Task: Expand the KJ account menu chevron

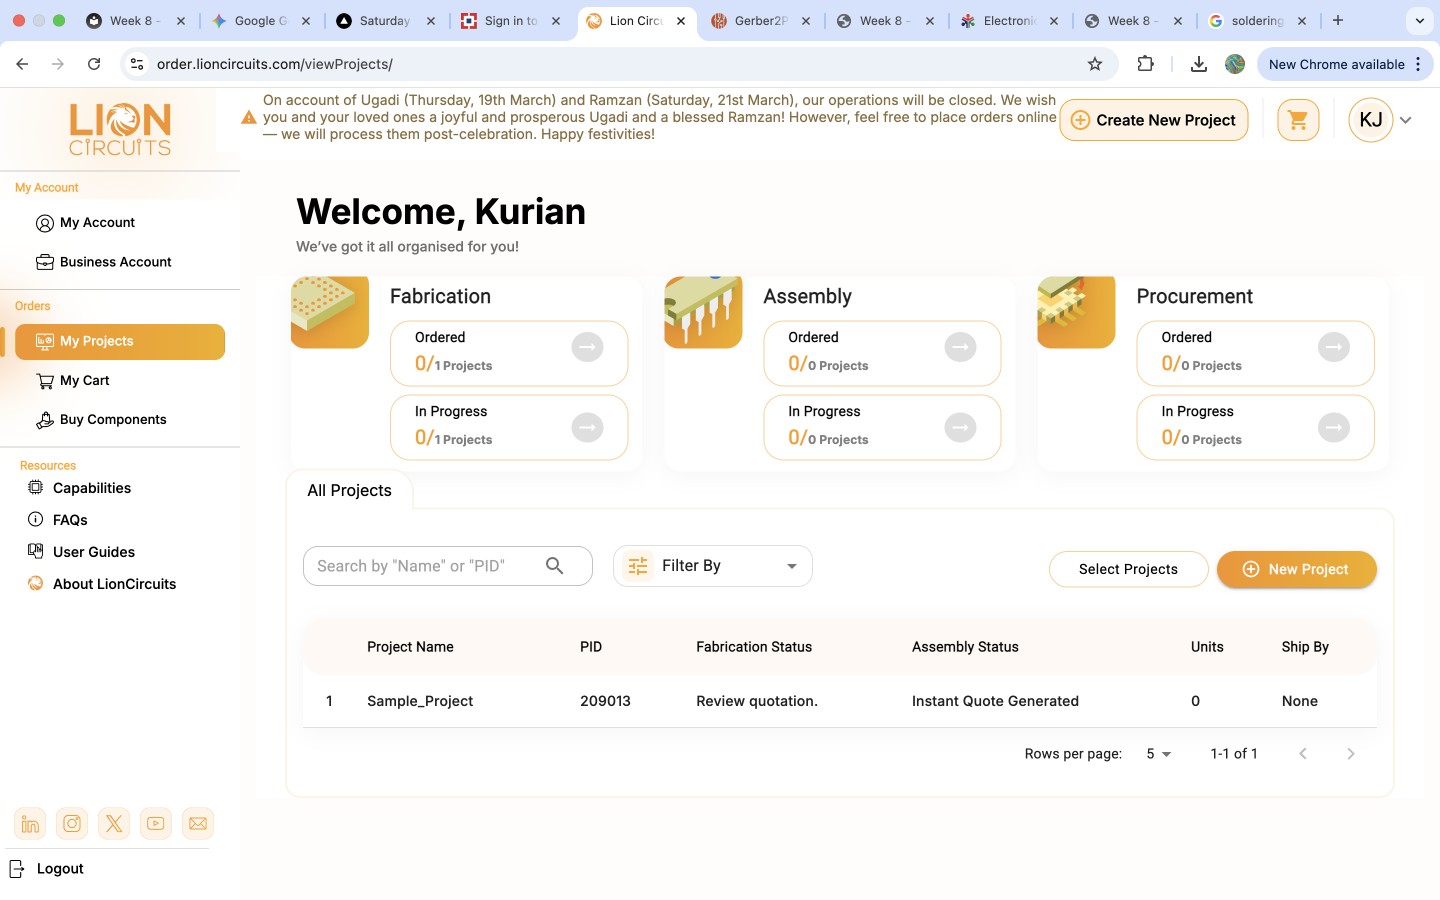Action: [1406, 119]
